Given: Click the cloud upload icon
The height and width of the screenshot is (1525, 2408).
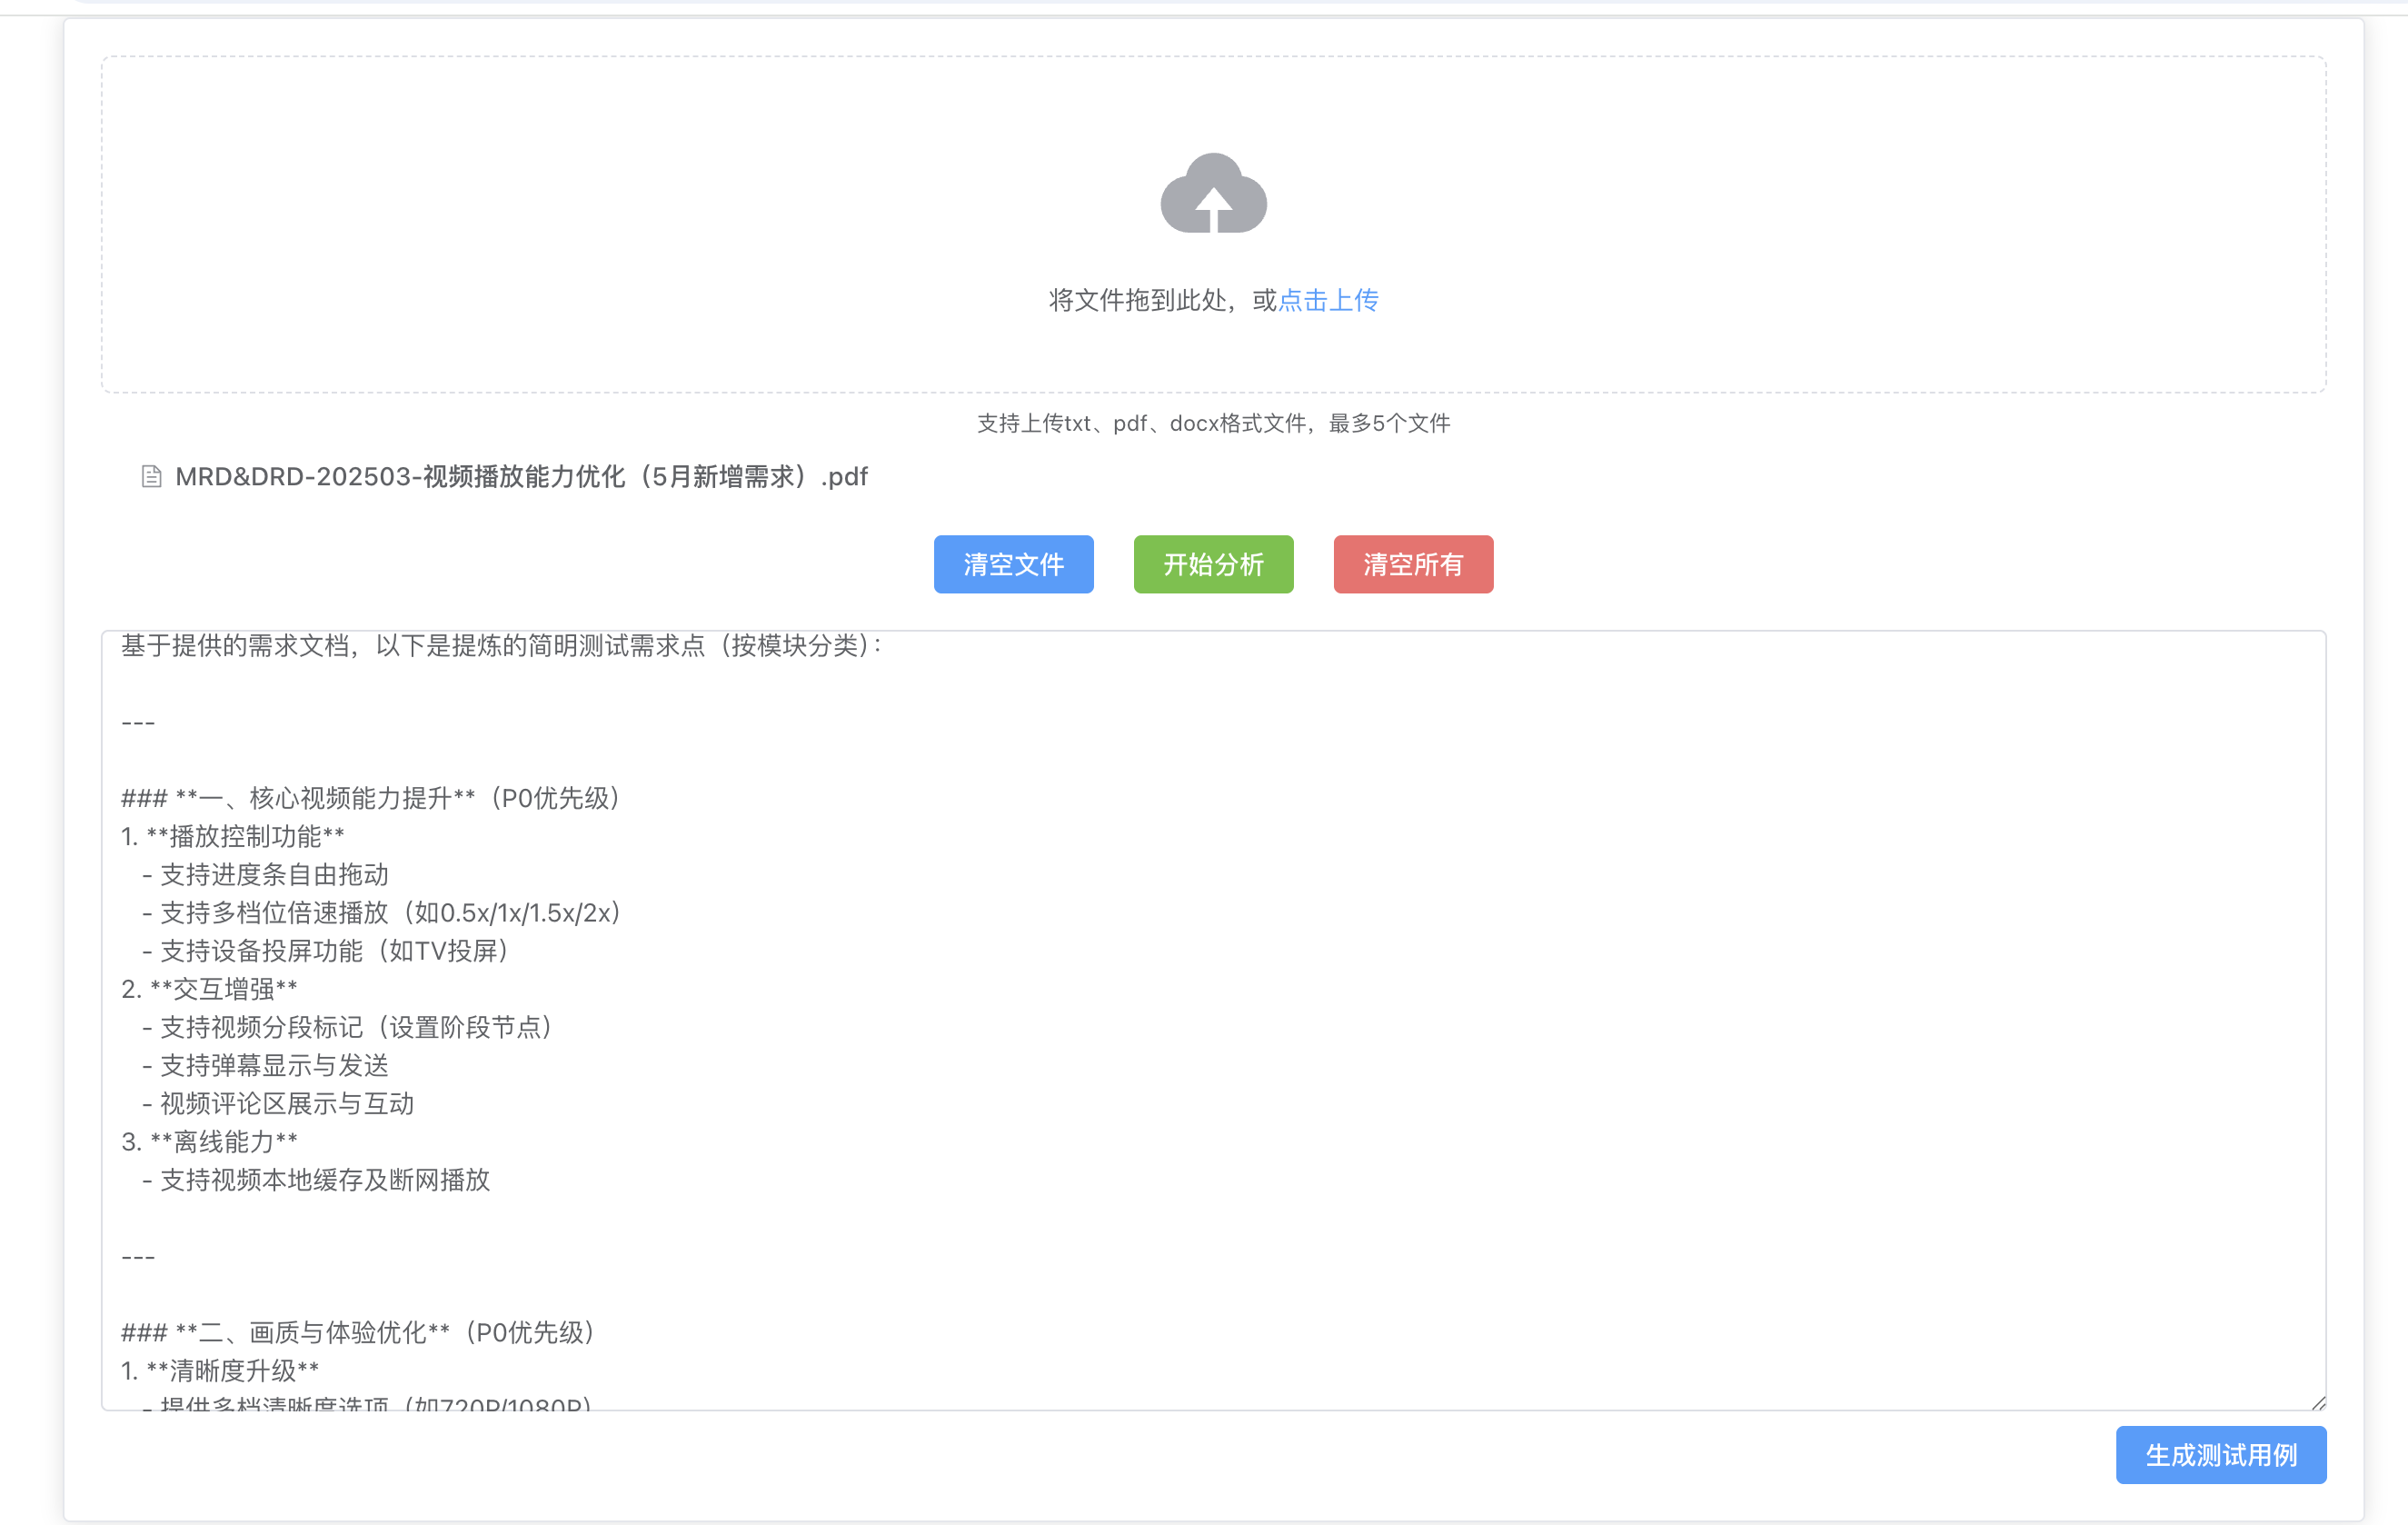Looking at the screenshot, I should [x=1213, y=195].
